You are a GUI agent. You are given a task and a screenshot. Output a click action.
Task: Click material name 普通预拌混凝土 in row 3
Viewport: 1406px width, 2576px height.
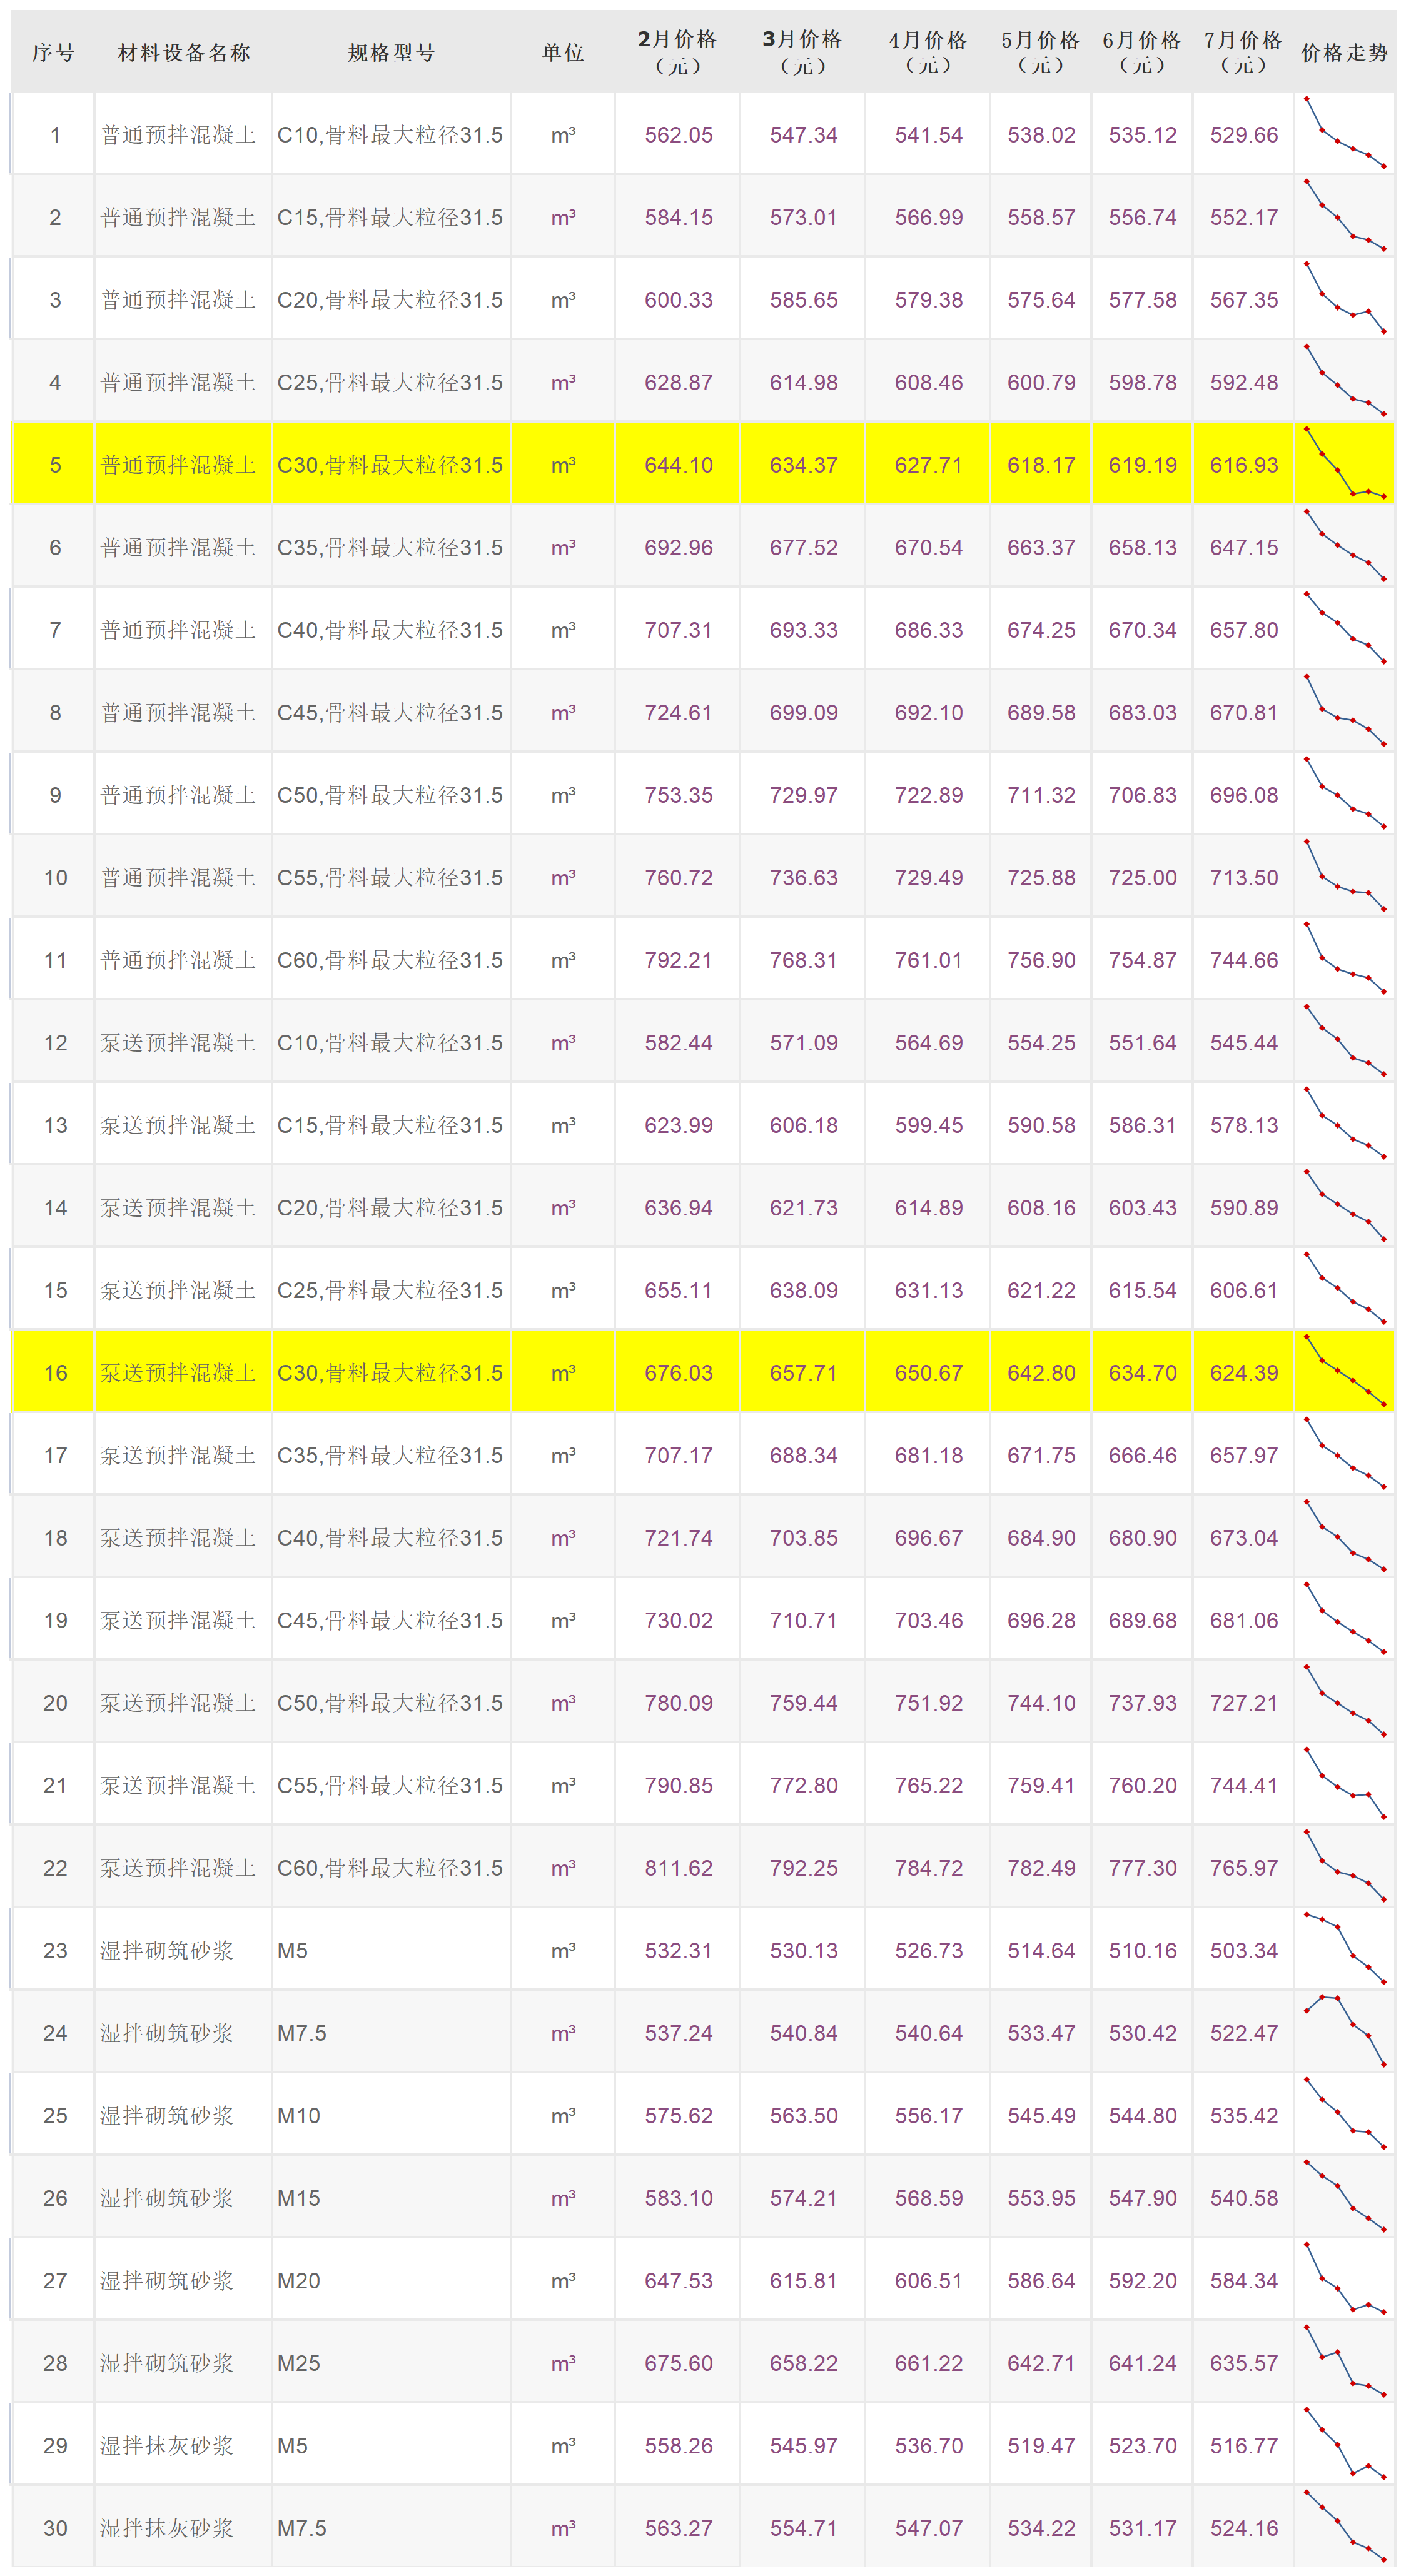[x=178, y=300]
